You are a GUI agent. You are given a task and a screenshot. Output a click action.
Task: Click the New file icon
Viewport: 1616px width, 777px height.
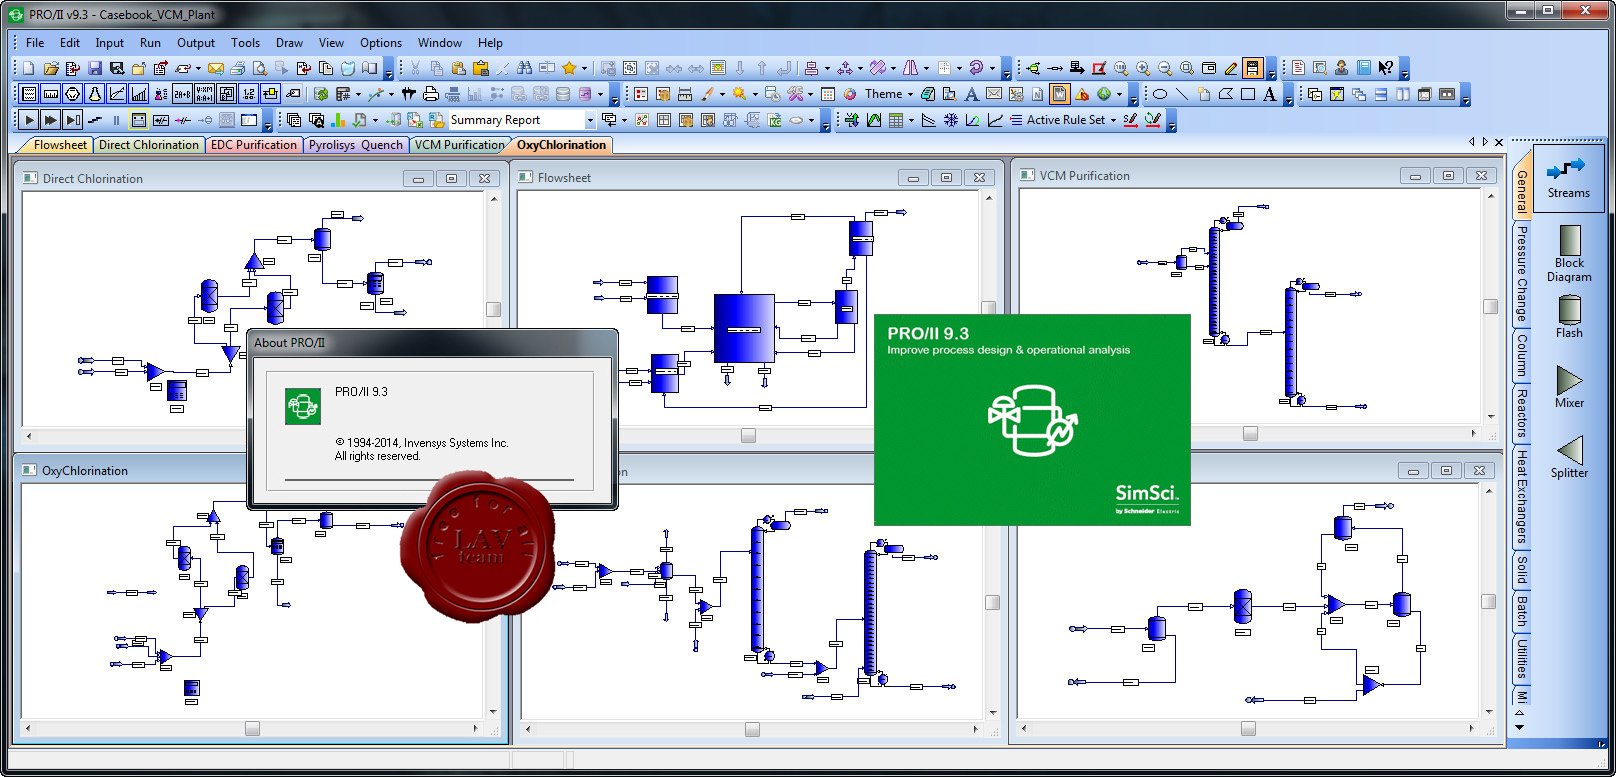29,68
